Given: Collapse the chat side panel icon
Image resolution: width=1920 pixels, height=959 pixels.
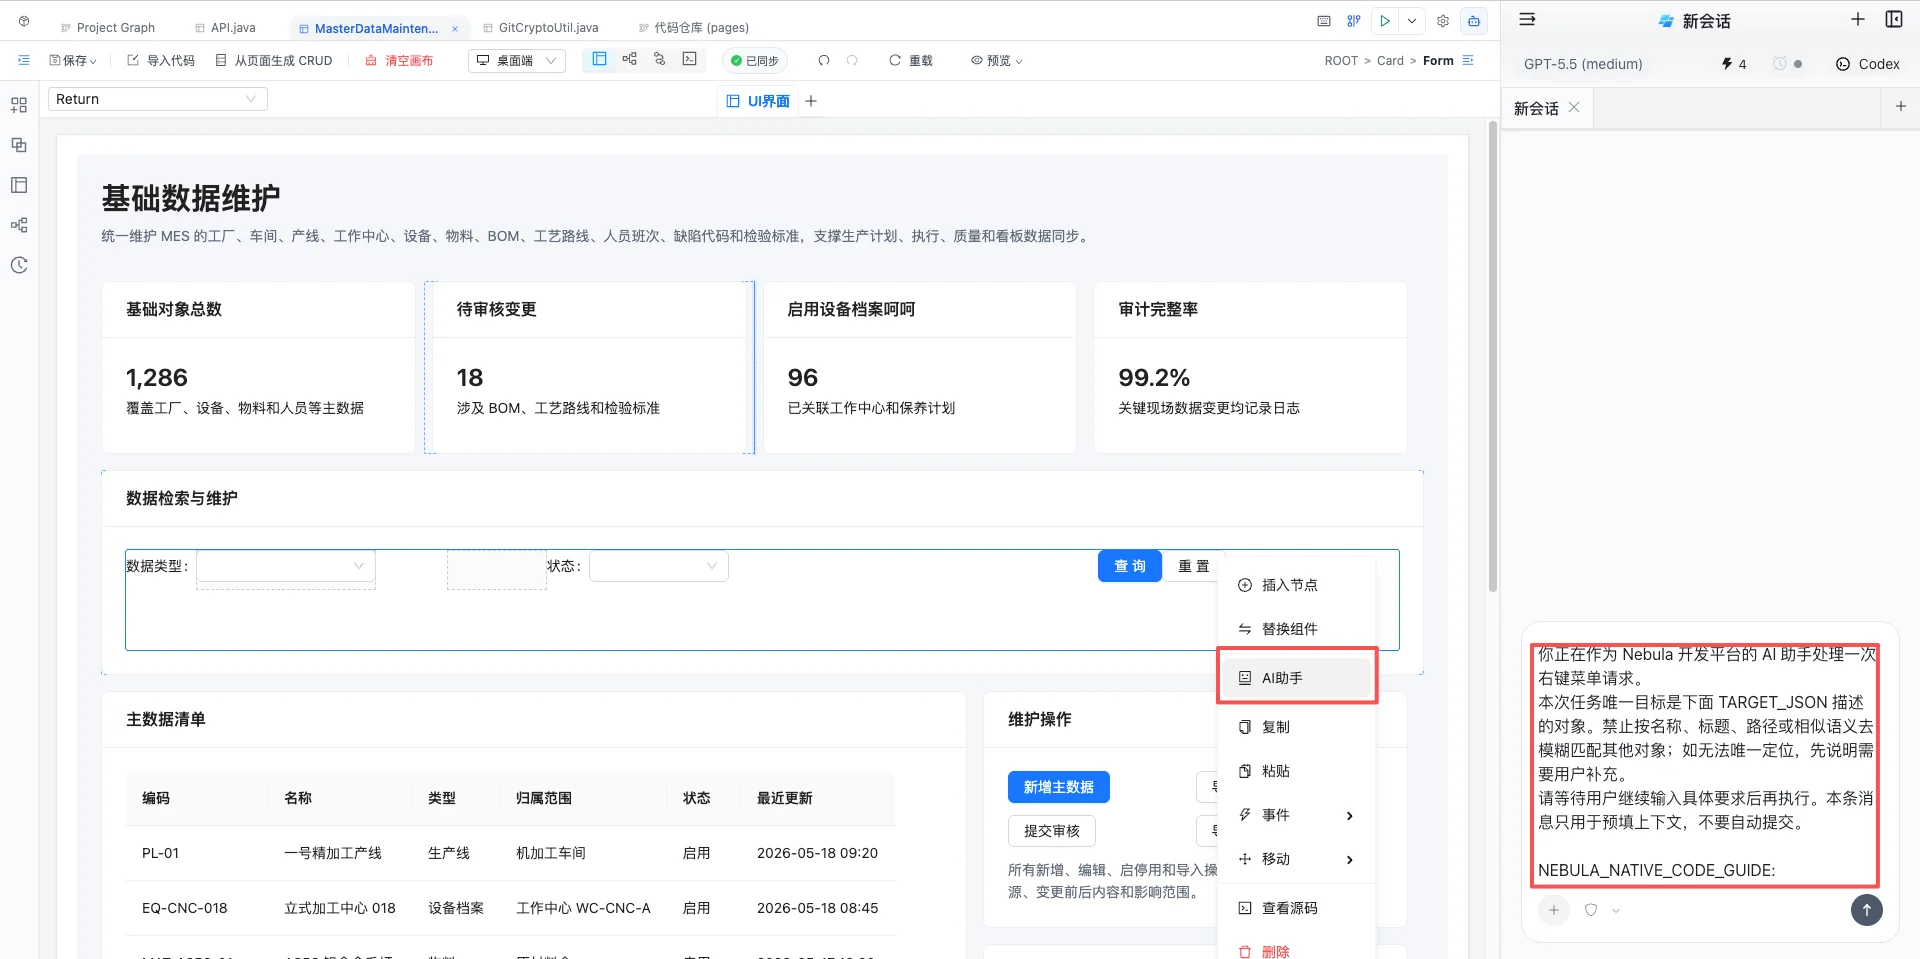Looking at the screenshot, I should tap(1894, 19).
